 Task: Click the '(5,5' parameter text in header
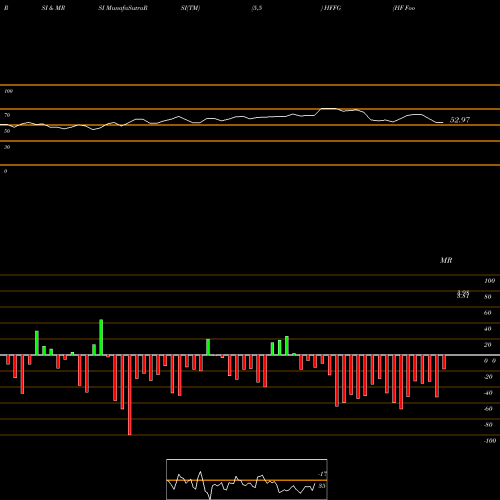click(x=257, y=8)
